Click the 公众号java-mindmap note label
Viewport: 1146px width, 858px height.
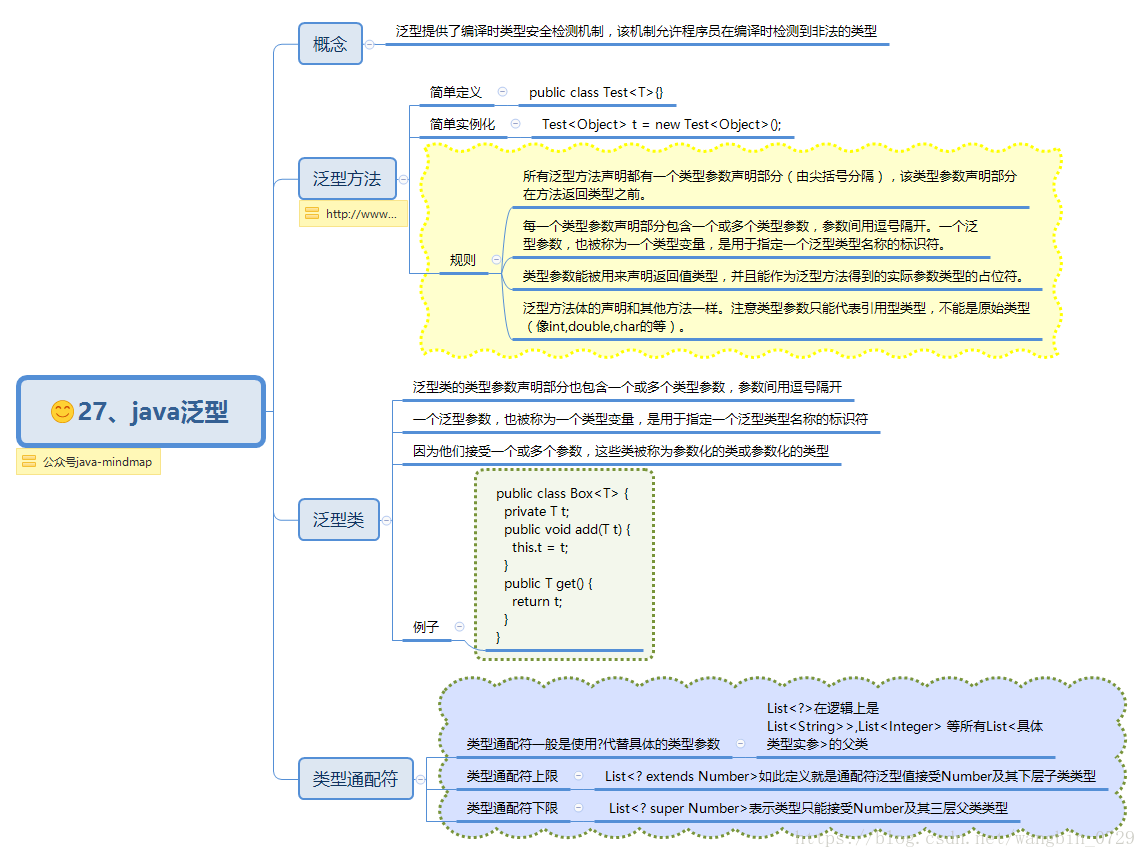click(x=97, y=462)
